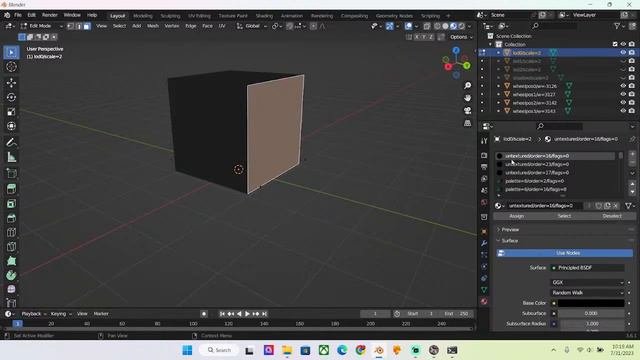Collapse the Collection tree item

click(491, 44)
